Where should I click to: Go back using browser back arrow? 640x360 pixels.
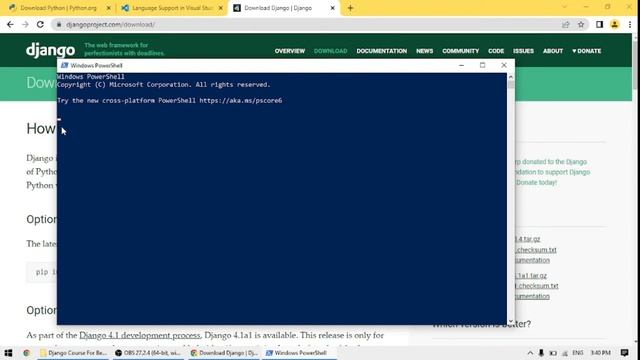pyautogui.click(x=10, y=24)
